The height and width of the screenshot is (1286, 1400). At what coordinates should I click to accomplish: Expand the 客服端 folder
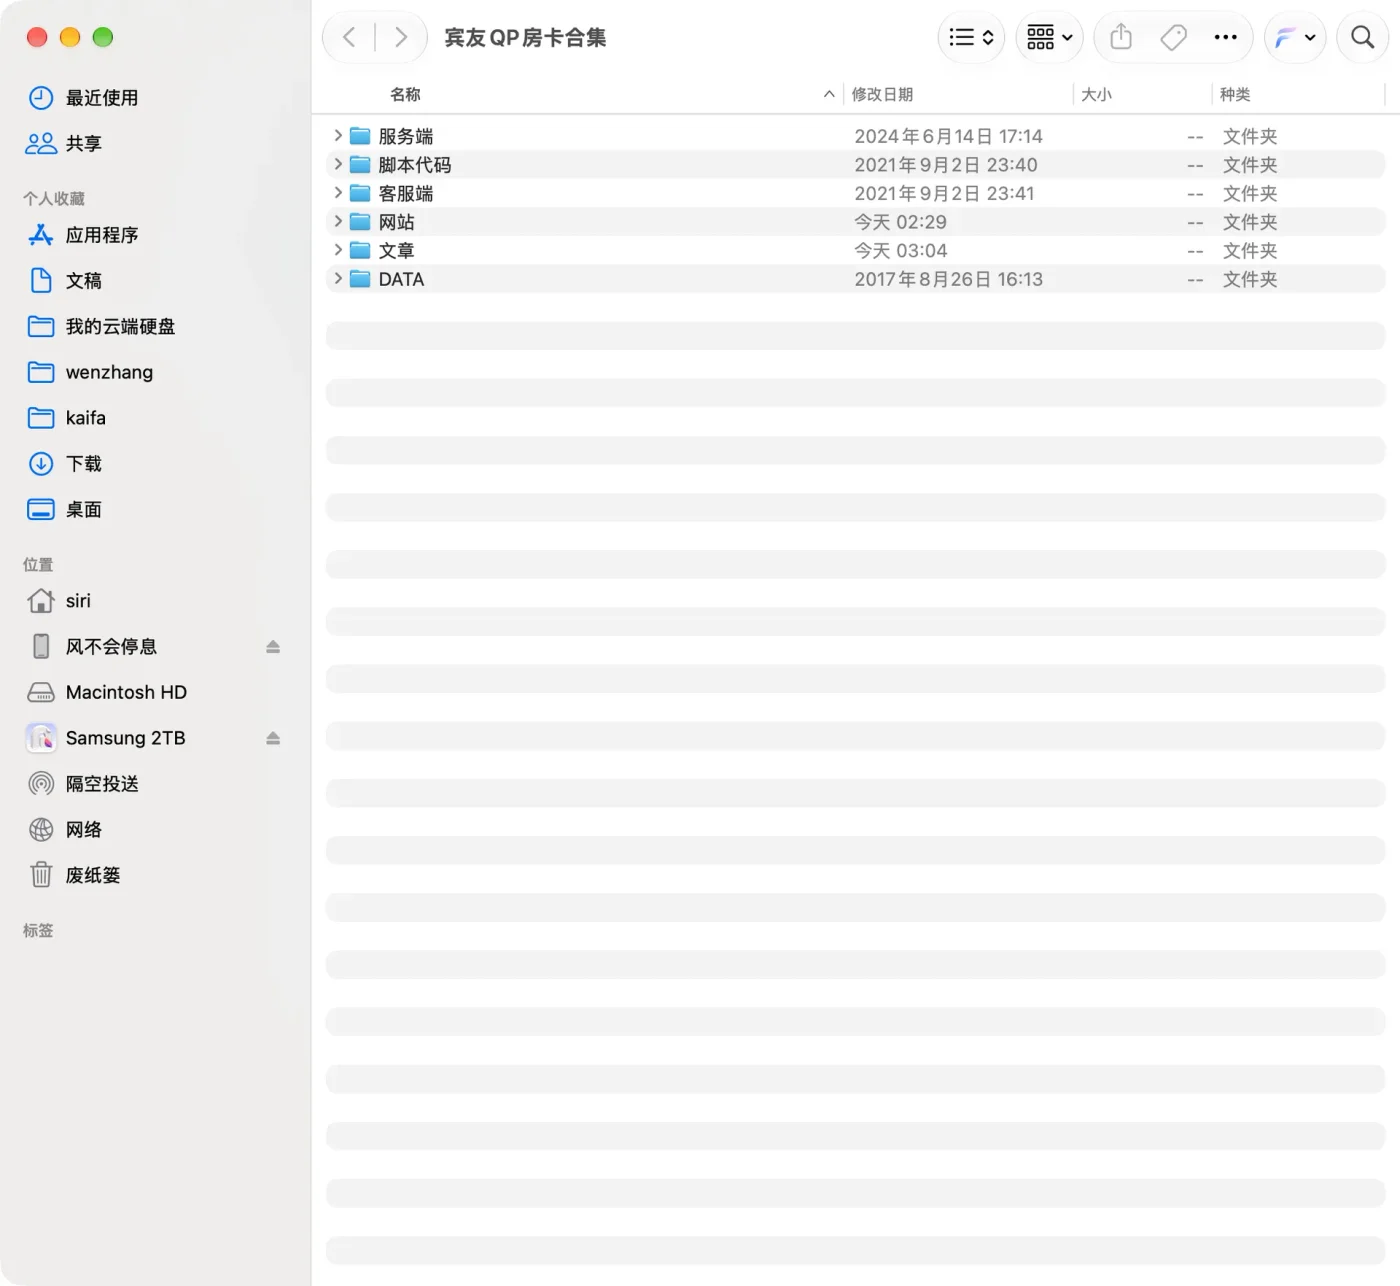pos(338,192)
